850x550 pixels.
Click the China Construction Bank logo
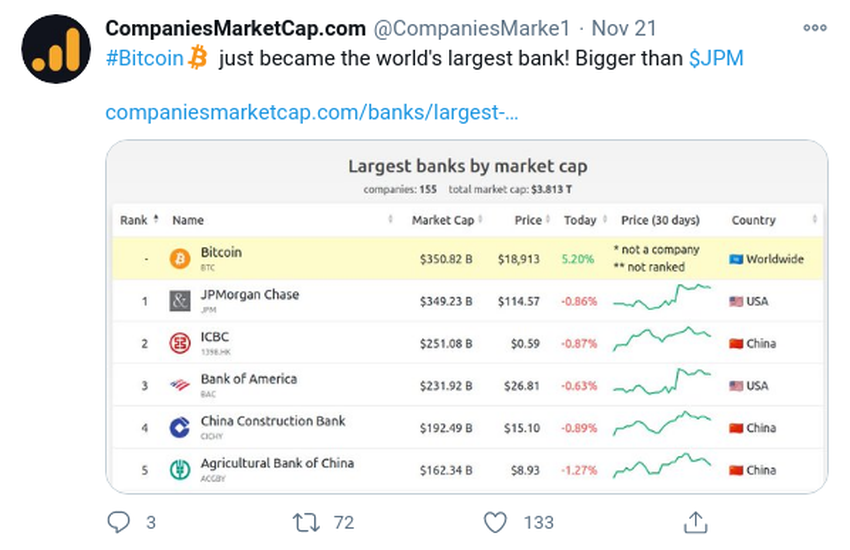(x=180, y=428)
